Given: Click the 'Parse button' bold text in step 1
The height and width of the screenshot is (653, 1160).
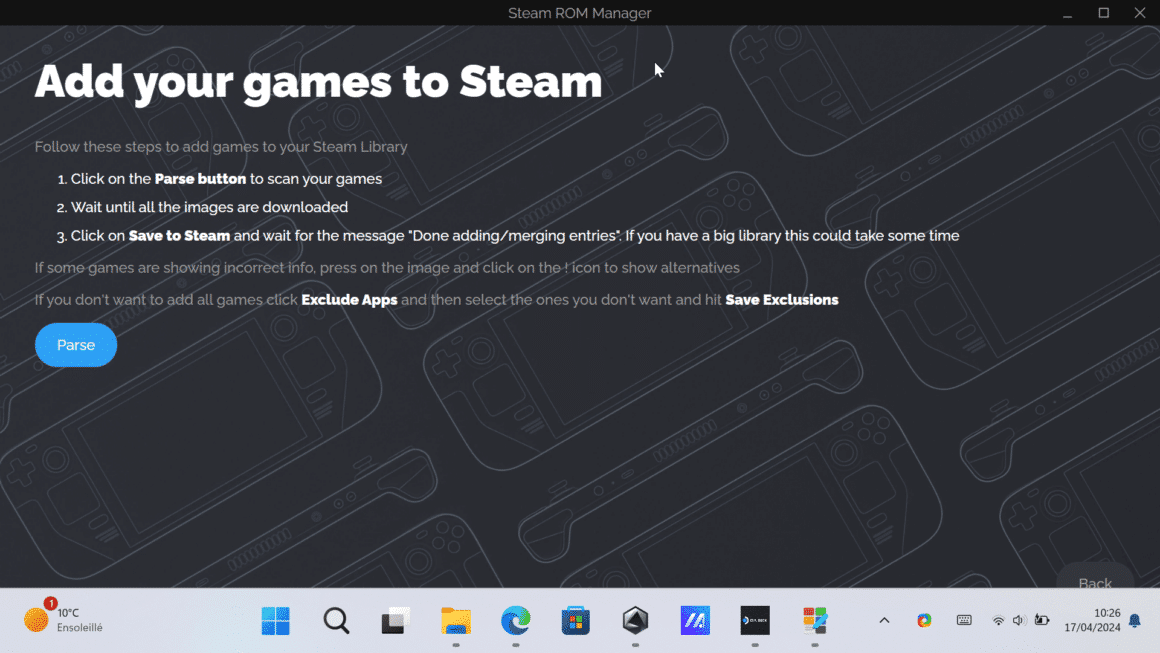Looking at the screenshot, I should 200,179.
